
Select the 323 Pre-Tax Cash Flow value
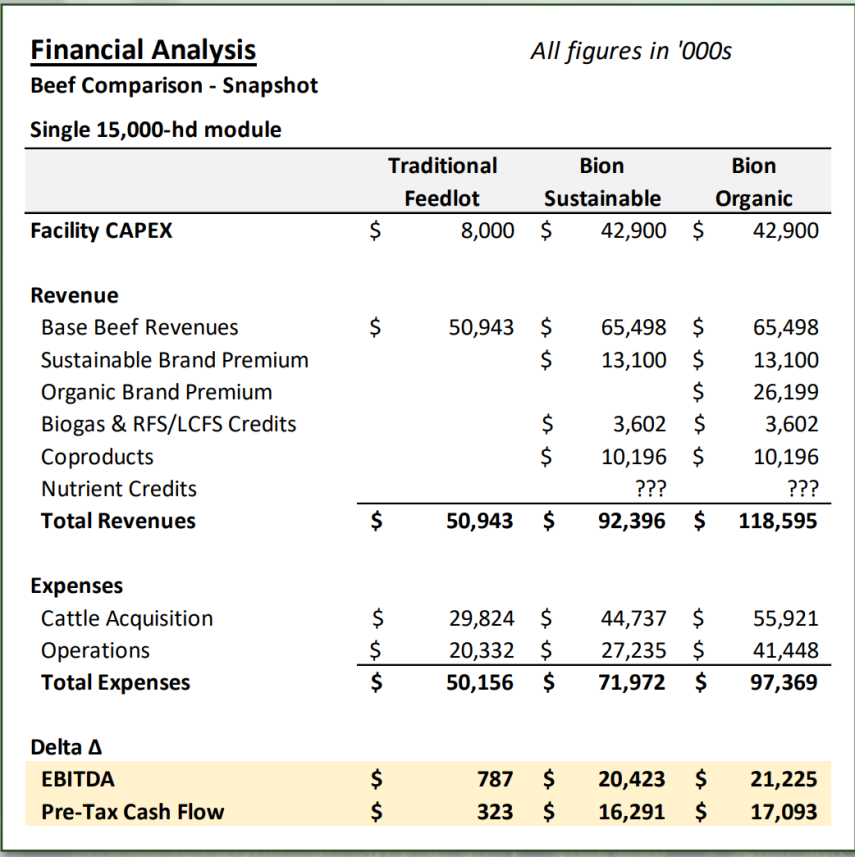[x=495, y=812]
